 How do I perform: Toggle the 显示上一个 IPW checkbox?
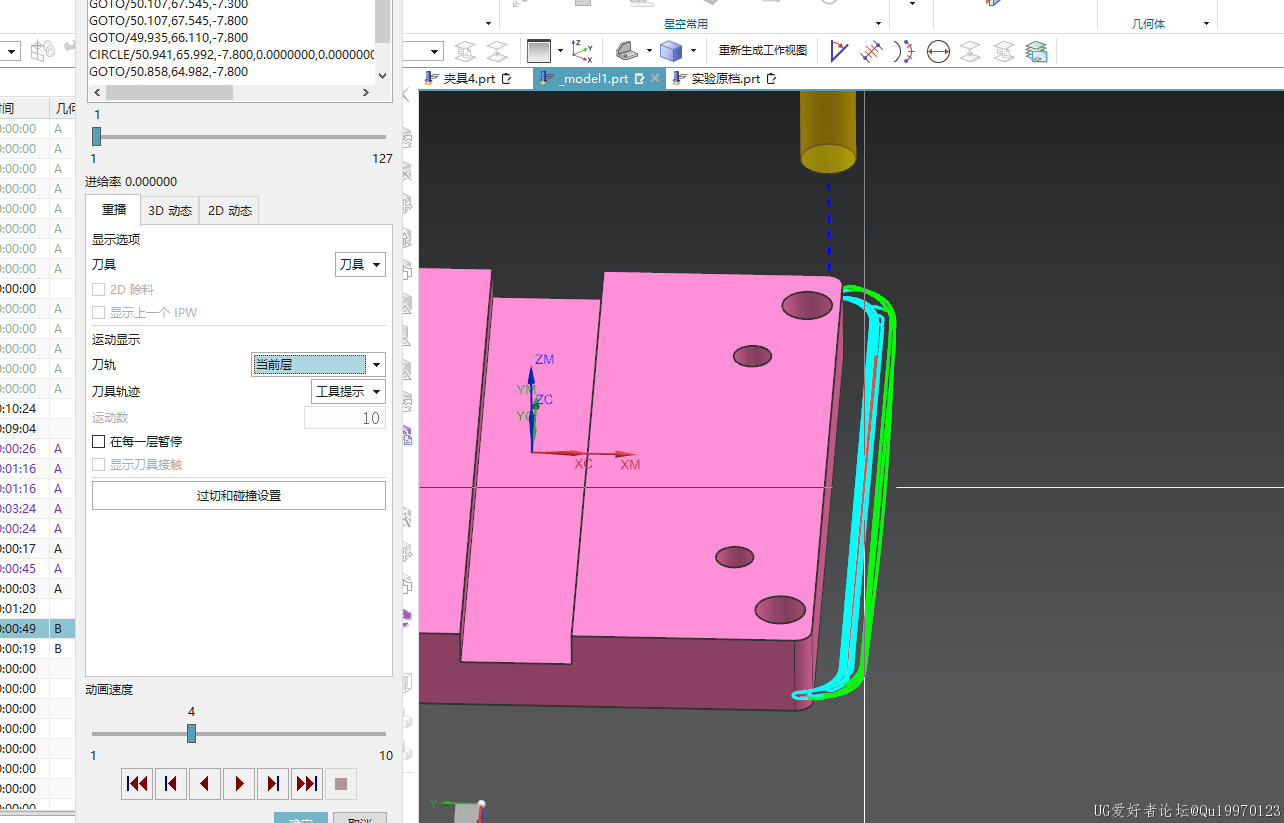click(99, 312)
